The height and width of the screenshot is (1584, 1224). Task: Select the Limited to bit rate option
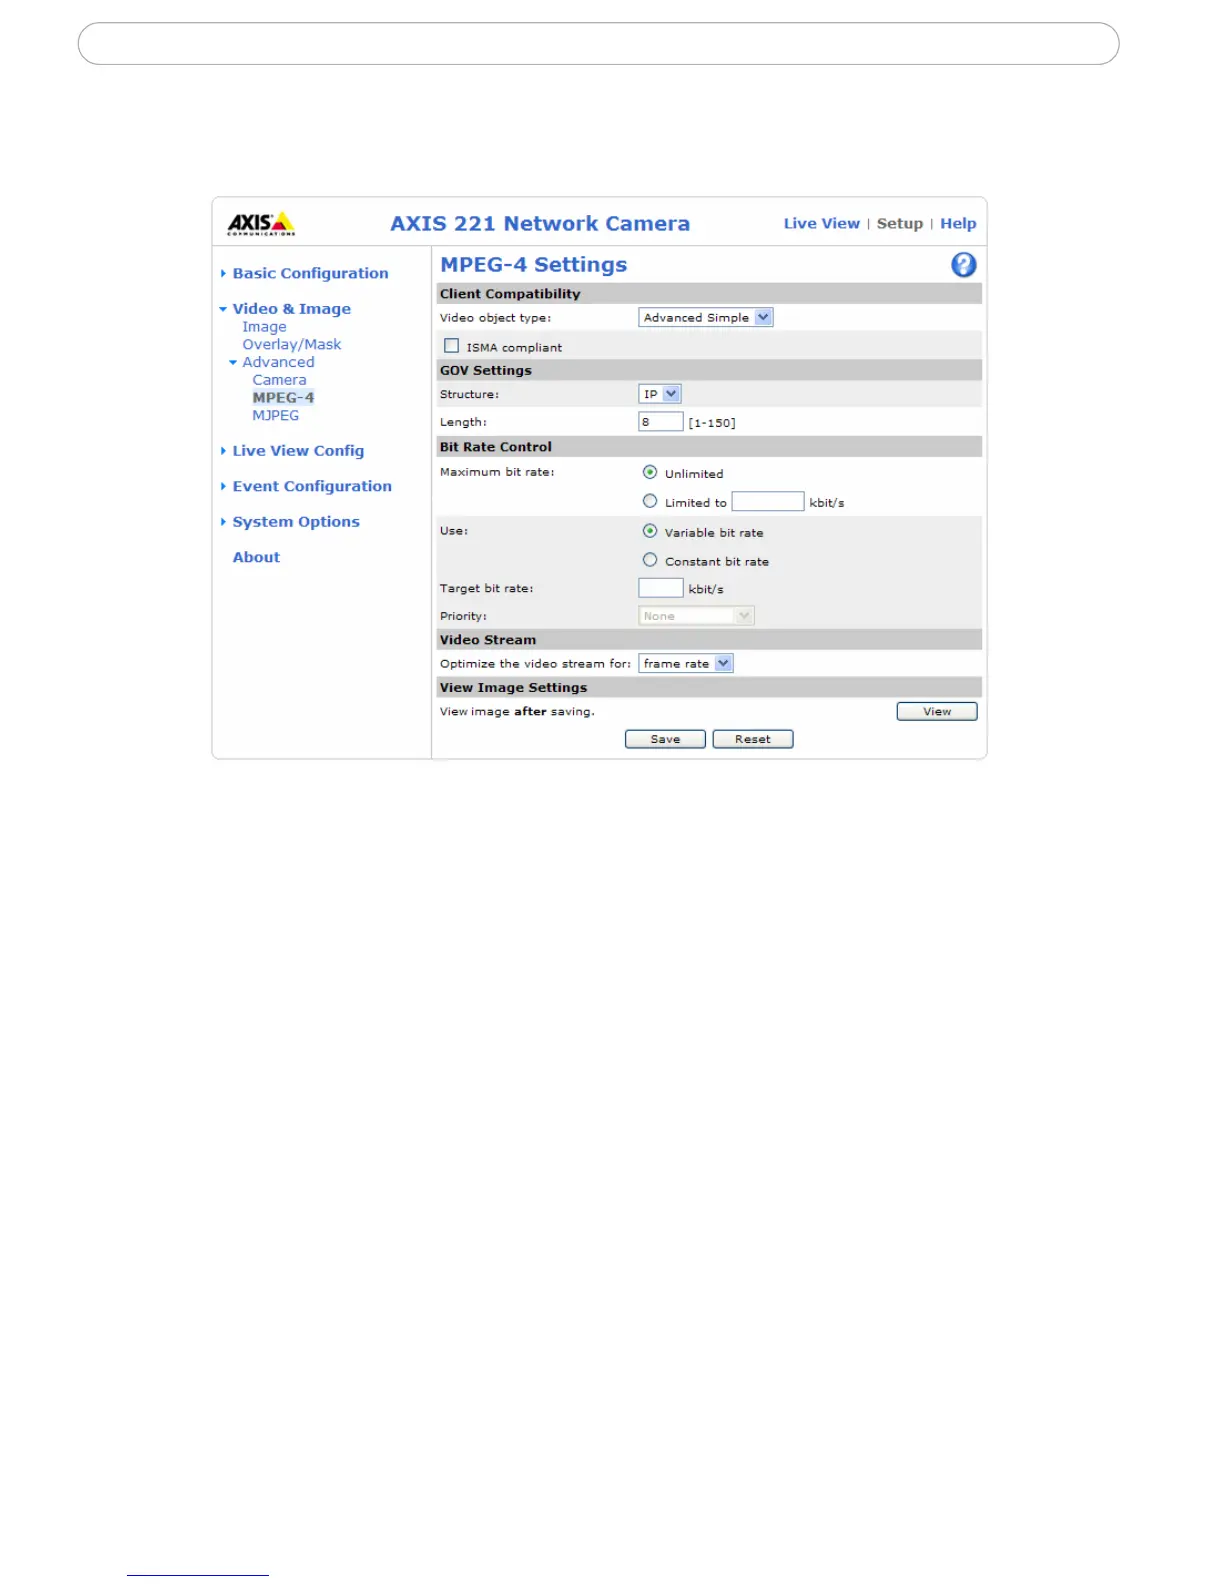click(650, 501)
